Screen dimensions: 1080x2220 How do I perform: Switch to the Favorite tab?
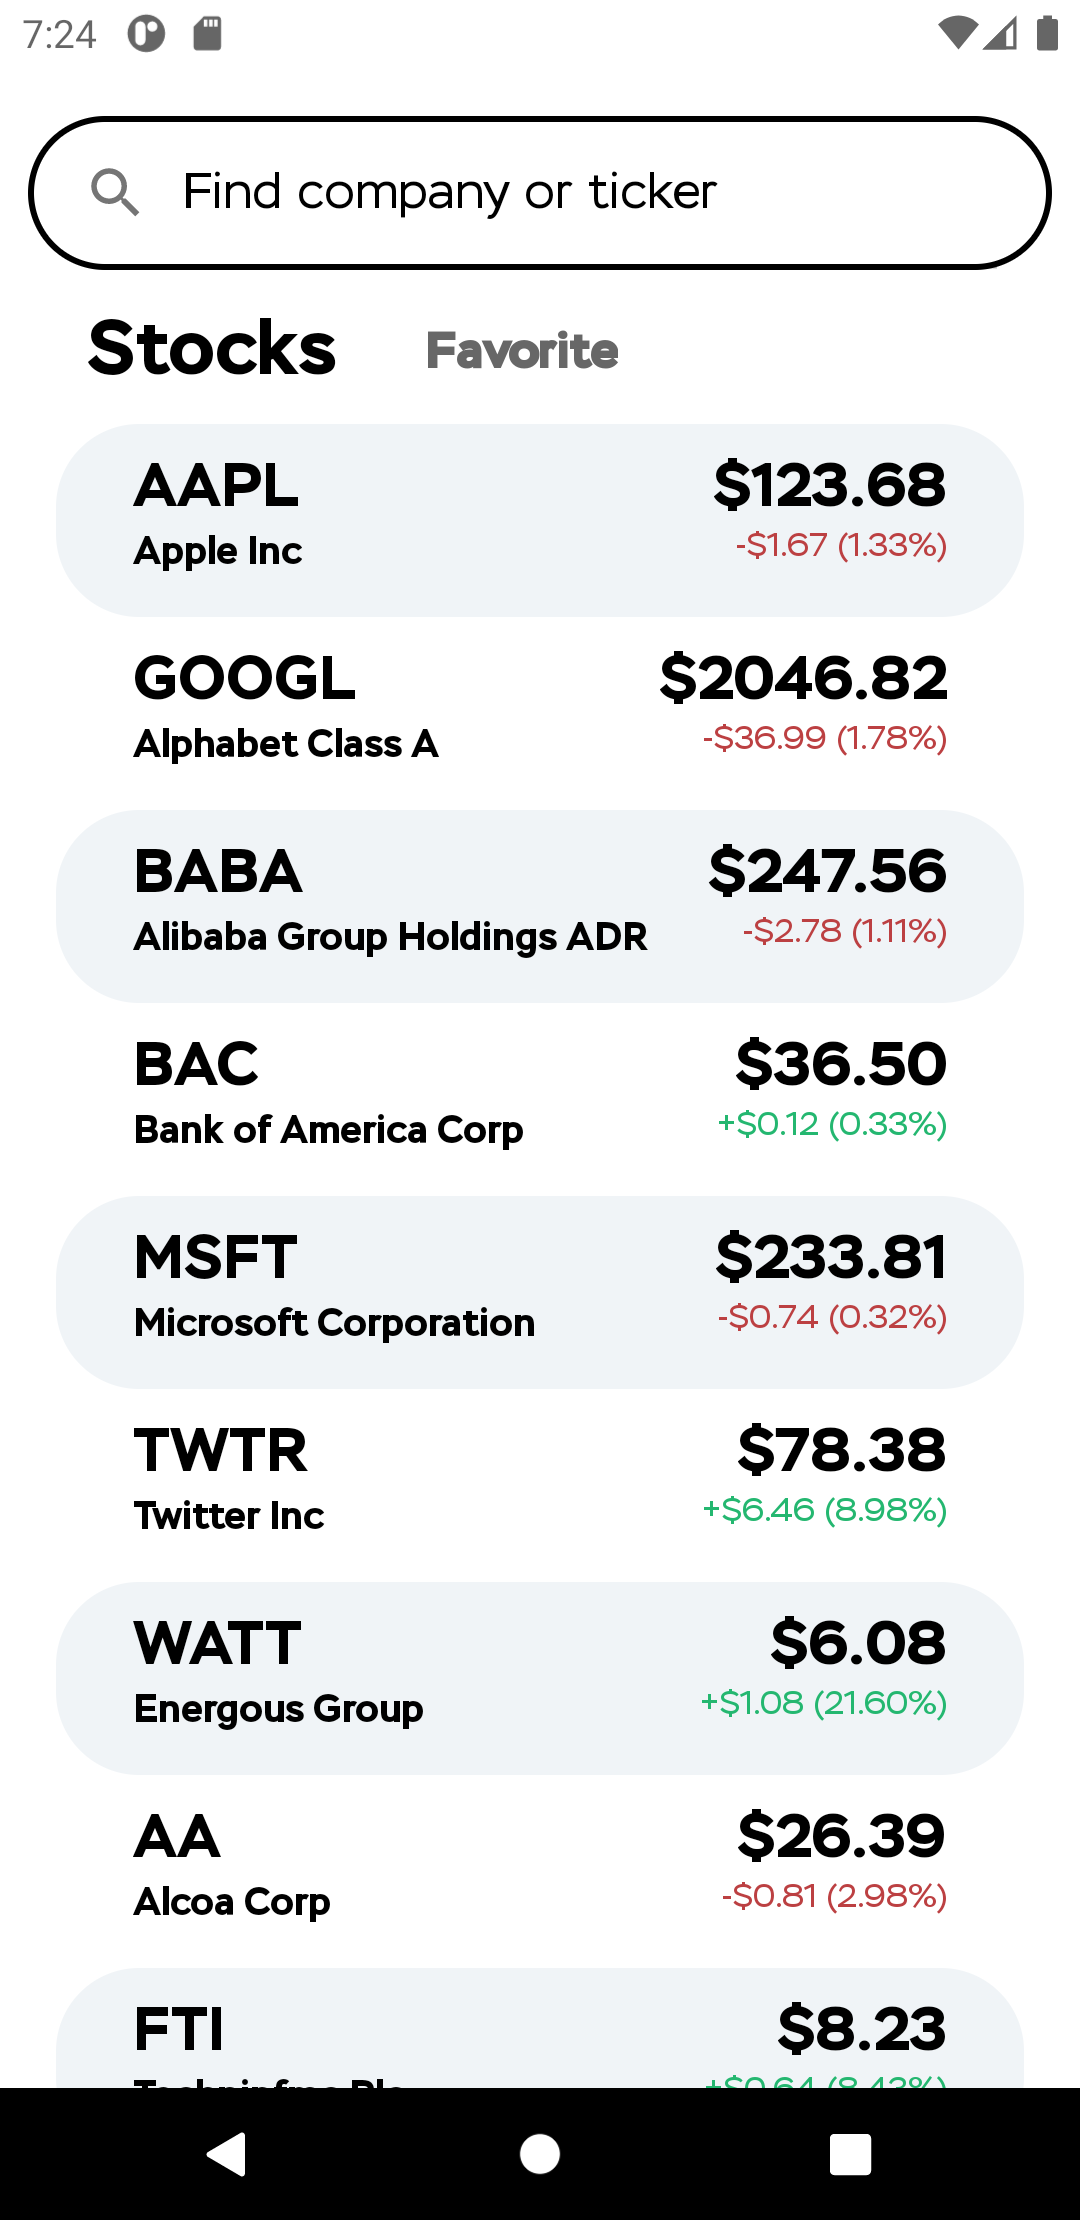pyautogui.click(x=522, y=350)
